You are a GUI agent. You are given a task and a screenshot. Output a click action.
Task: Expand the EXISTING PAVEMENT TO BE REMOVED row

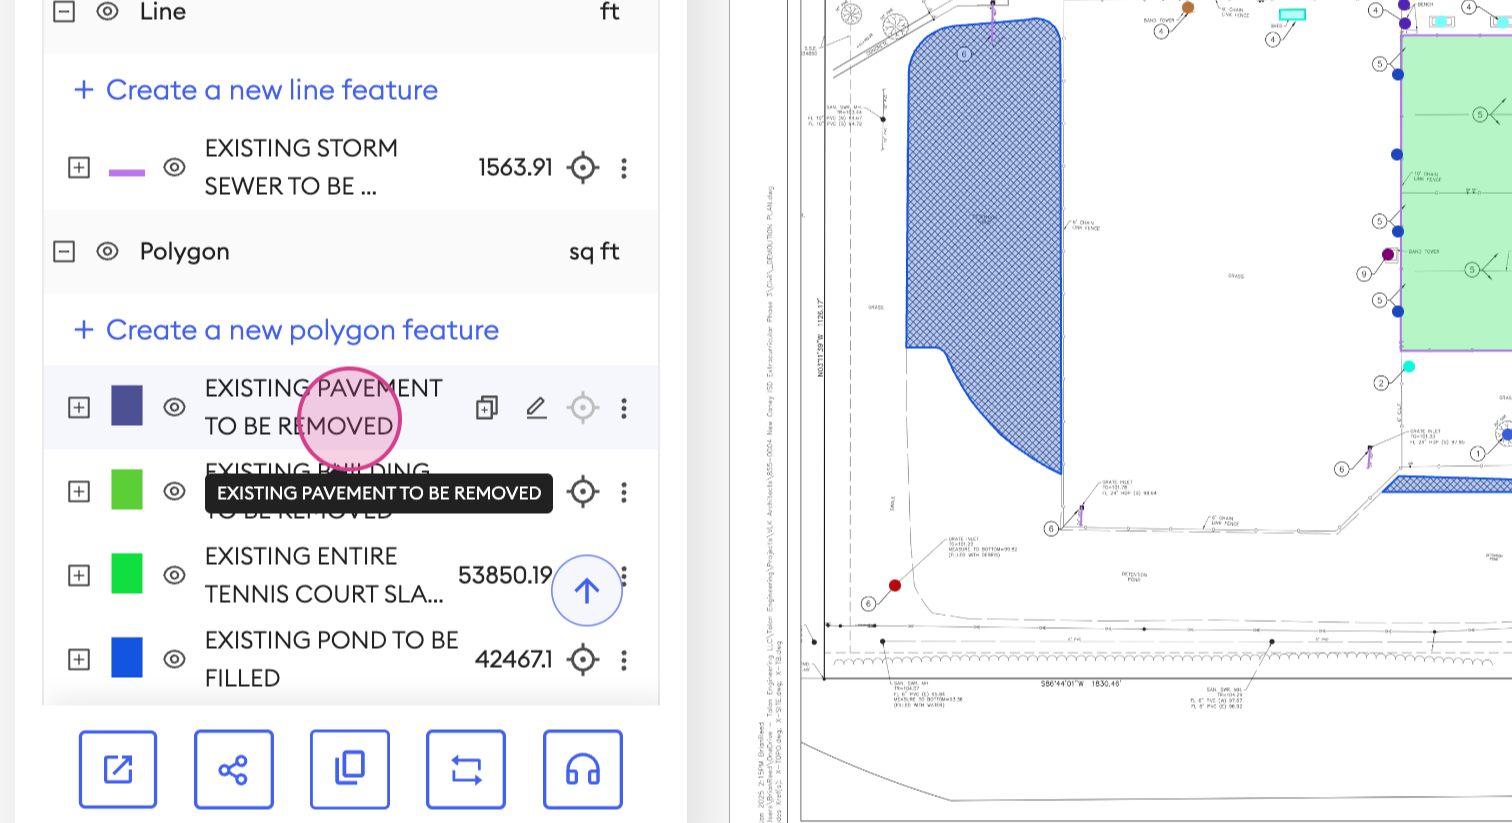(79, 407)
